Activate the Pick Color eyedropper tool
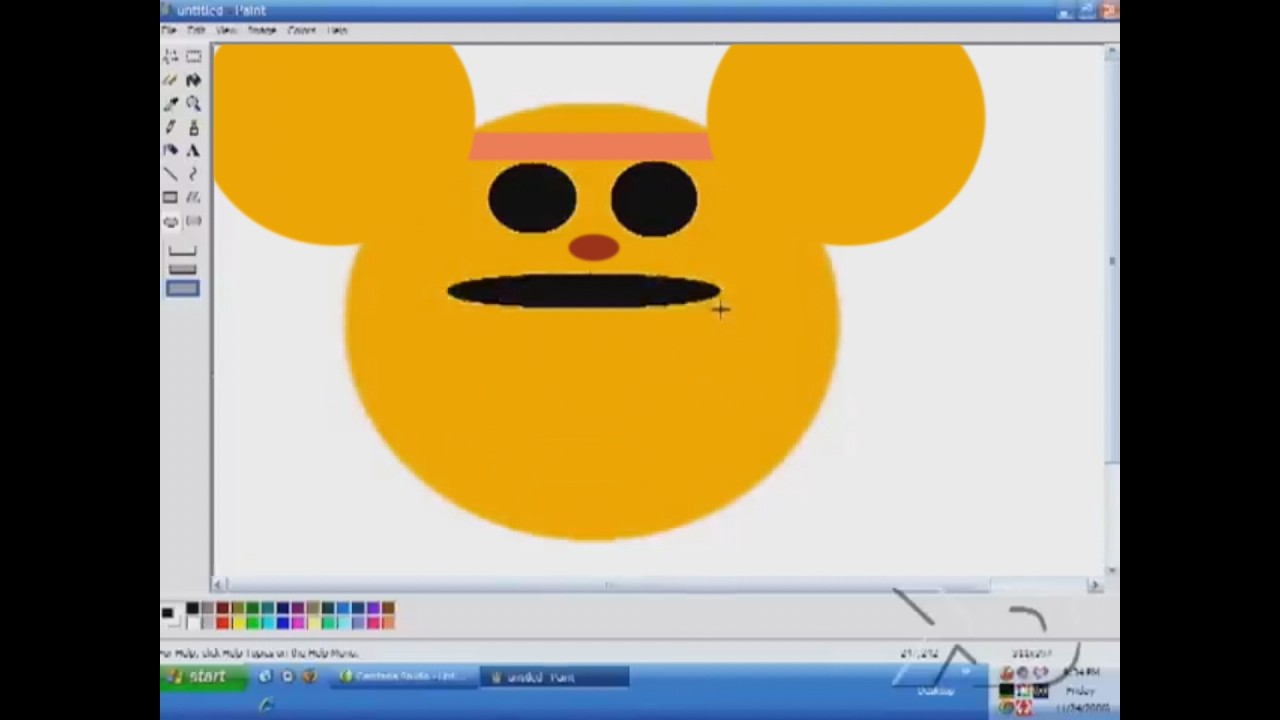 (x=170, y=103)
